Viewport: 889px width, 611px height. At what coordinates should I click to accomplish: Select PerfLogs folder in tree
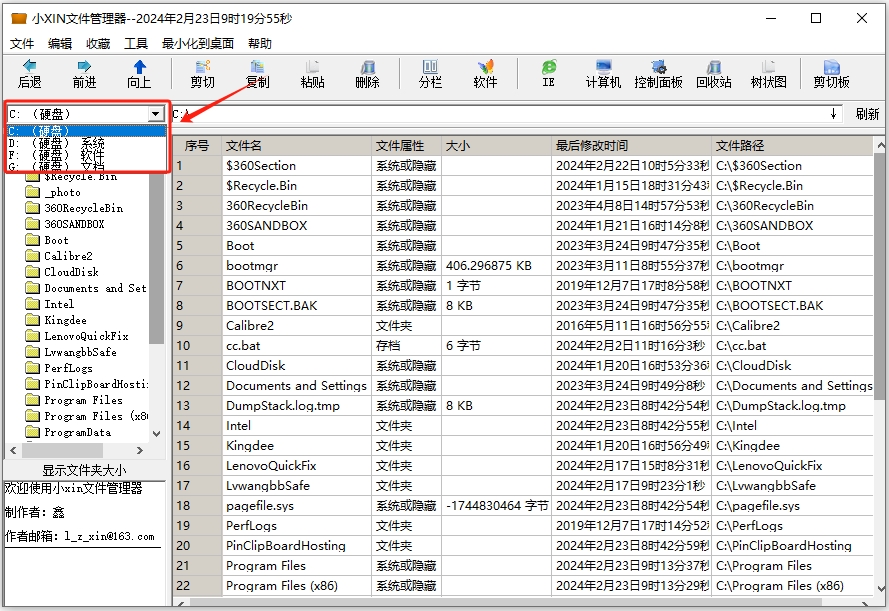68,368
